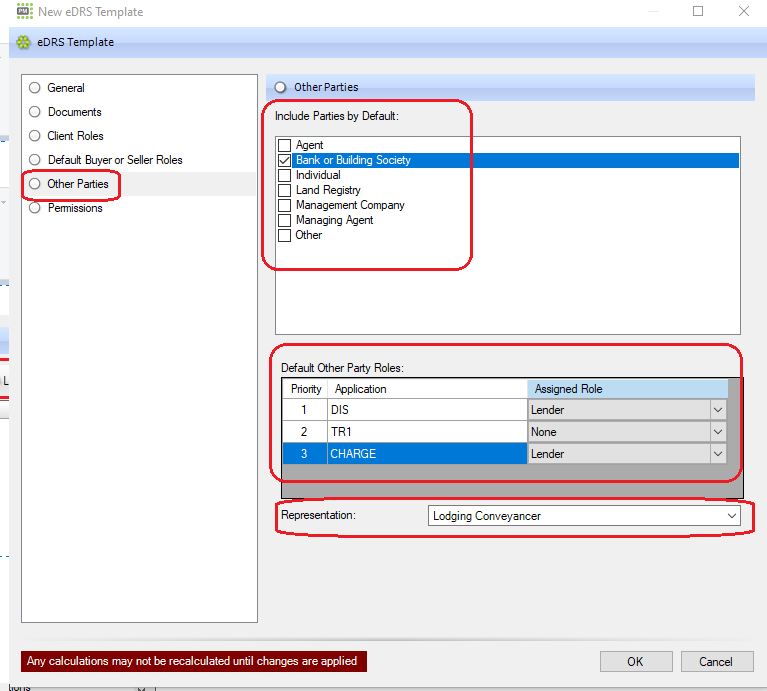The height and width of the screenshot is (691, 767).
Task: Click the app icon in title bar
Action: point(24,12)
